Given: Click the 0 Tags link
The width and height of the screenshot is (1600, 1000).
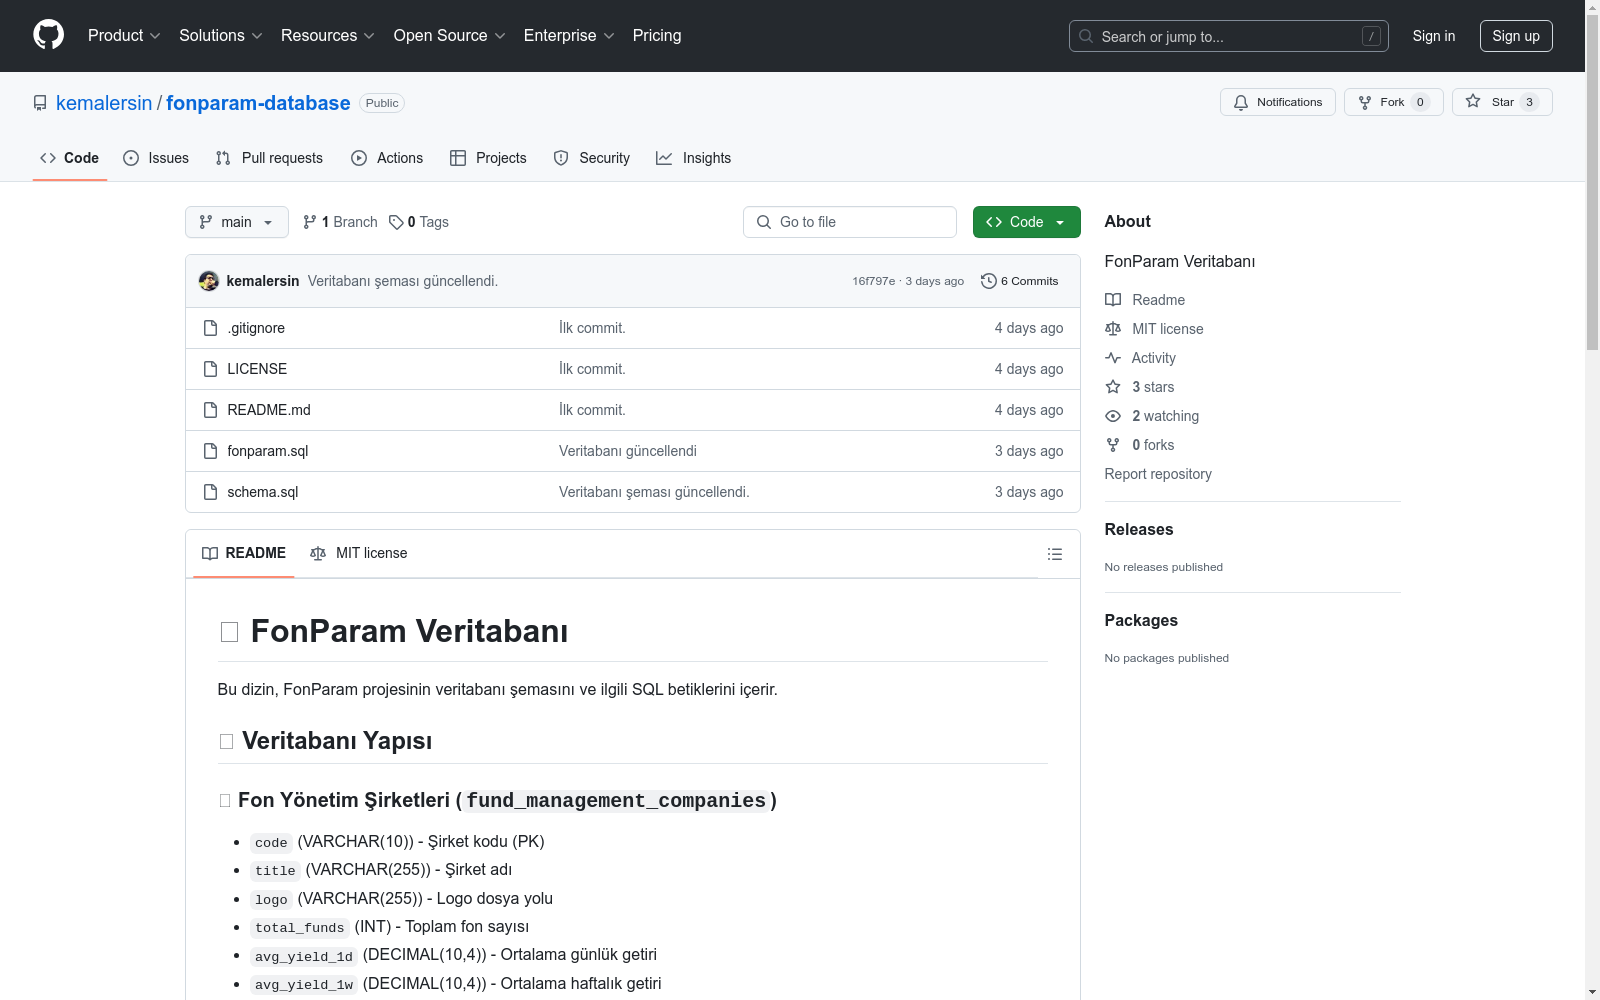Looking at the screenshot, I should (x=419, y=222).
